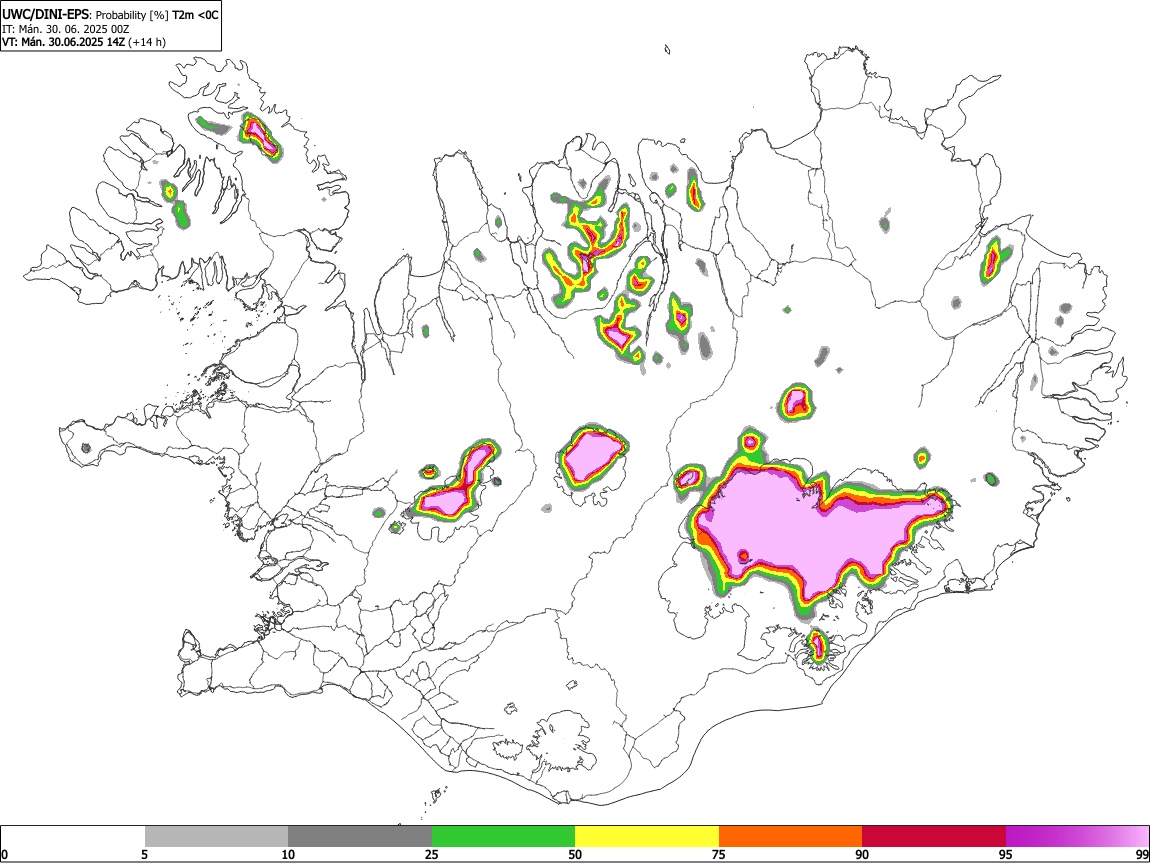Click the red 90-95% legend swatch

[934, 837]
